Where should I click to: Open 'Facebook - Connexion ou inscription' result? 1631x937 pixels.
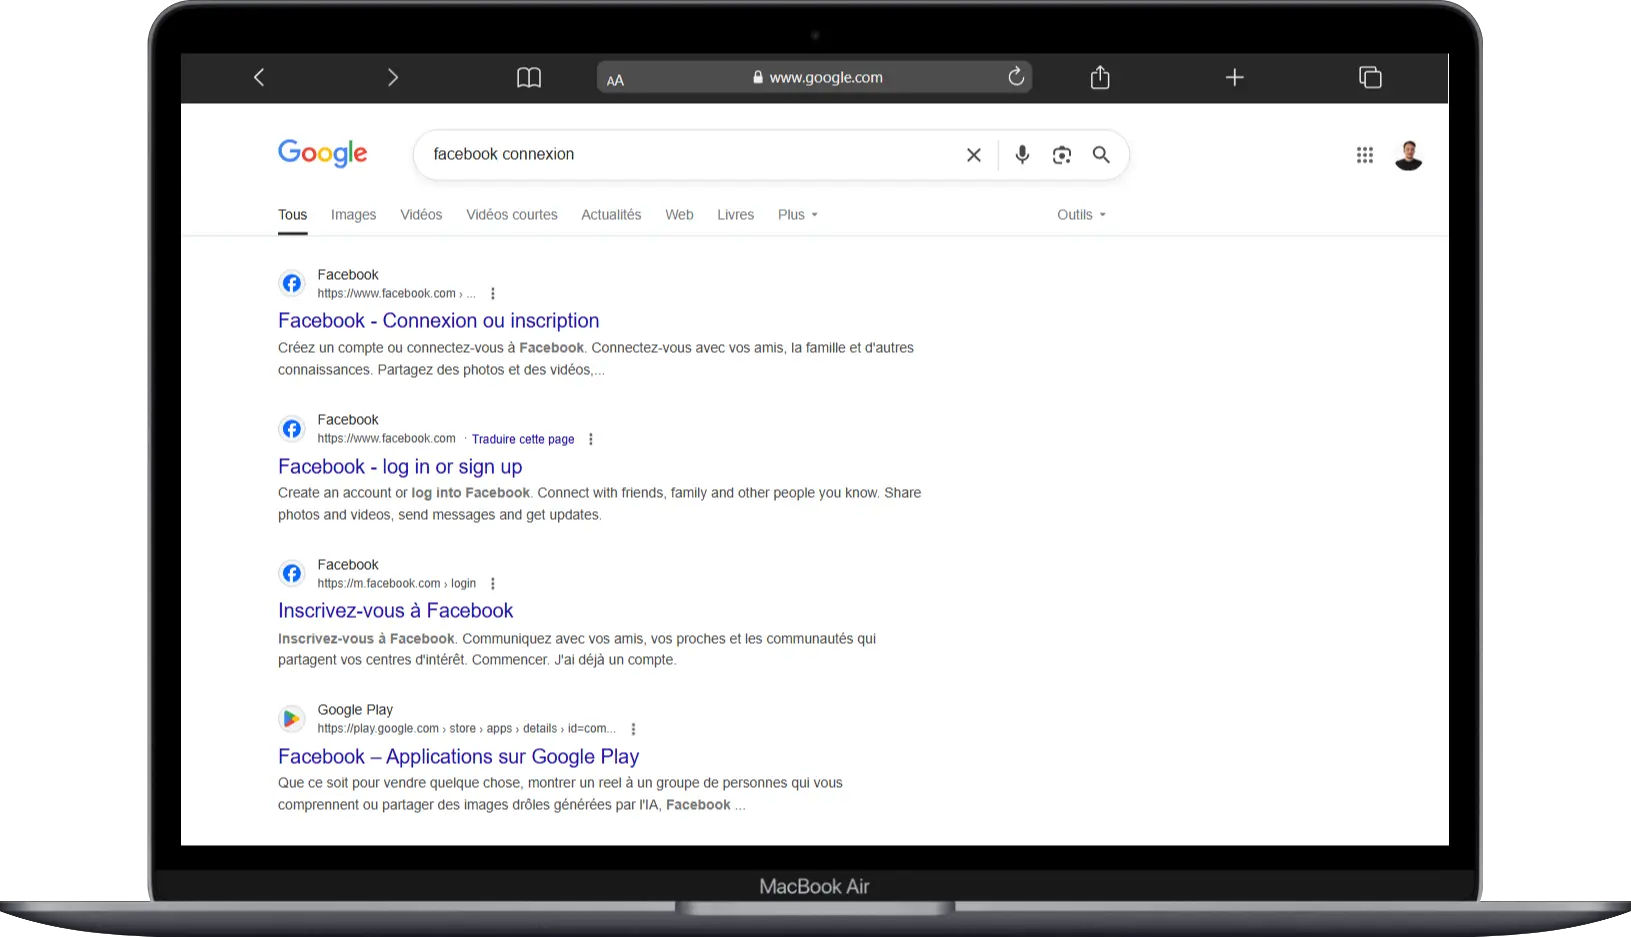439,321
